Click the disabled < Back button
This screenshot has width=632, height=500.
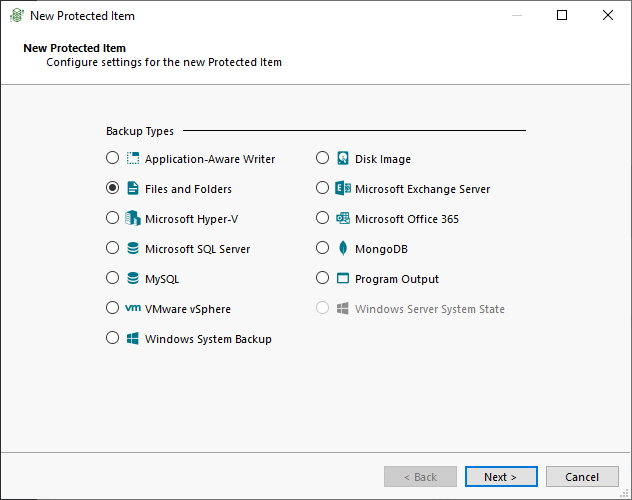[x=420, y=477]
